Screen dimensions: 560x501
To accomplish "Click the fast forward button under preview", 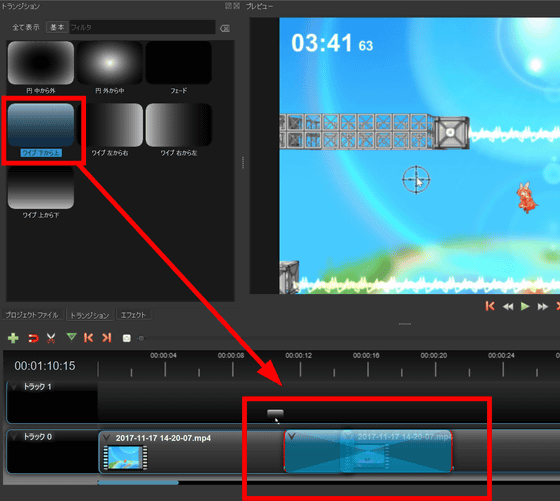I will pyautogui.click(x=542, y=306).
